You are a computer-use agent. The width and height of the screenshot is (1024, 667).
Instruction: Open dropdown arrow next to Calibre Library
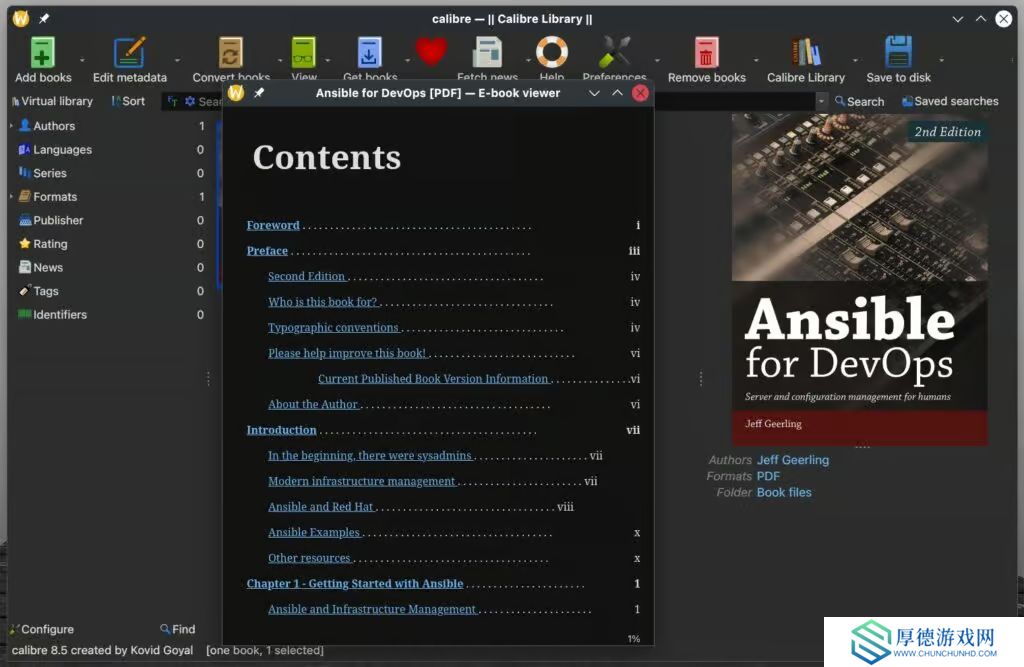(x=855, y=60)
